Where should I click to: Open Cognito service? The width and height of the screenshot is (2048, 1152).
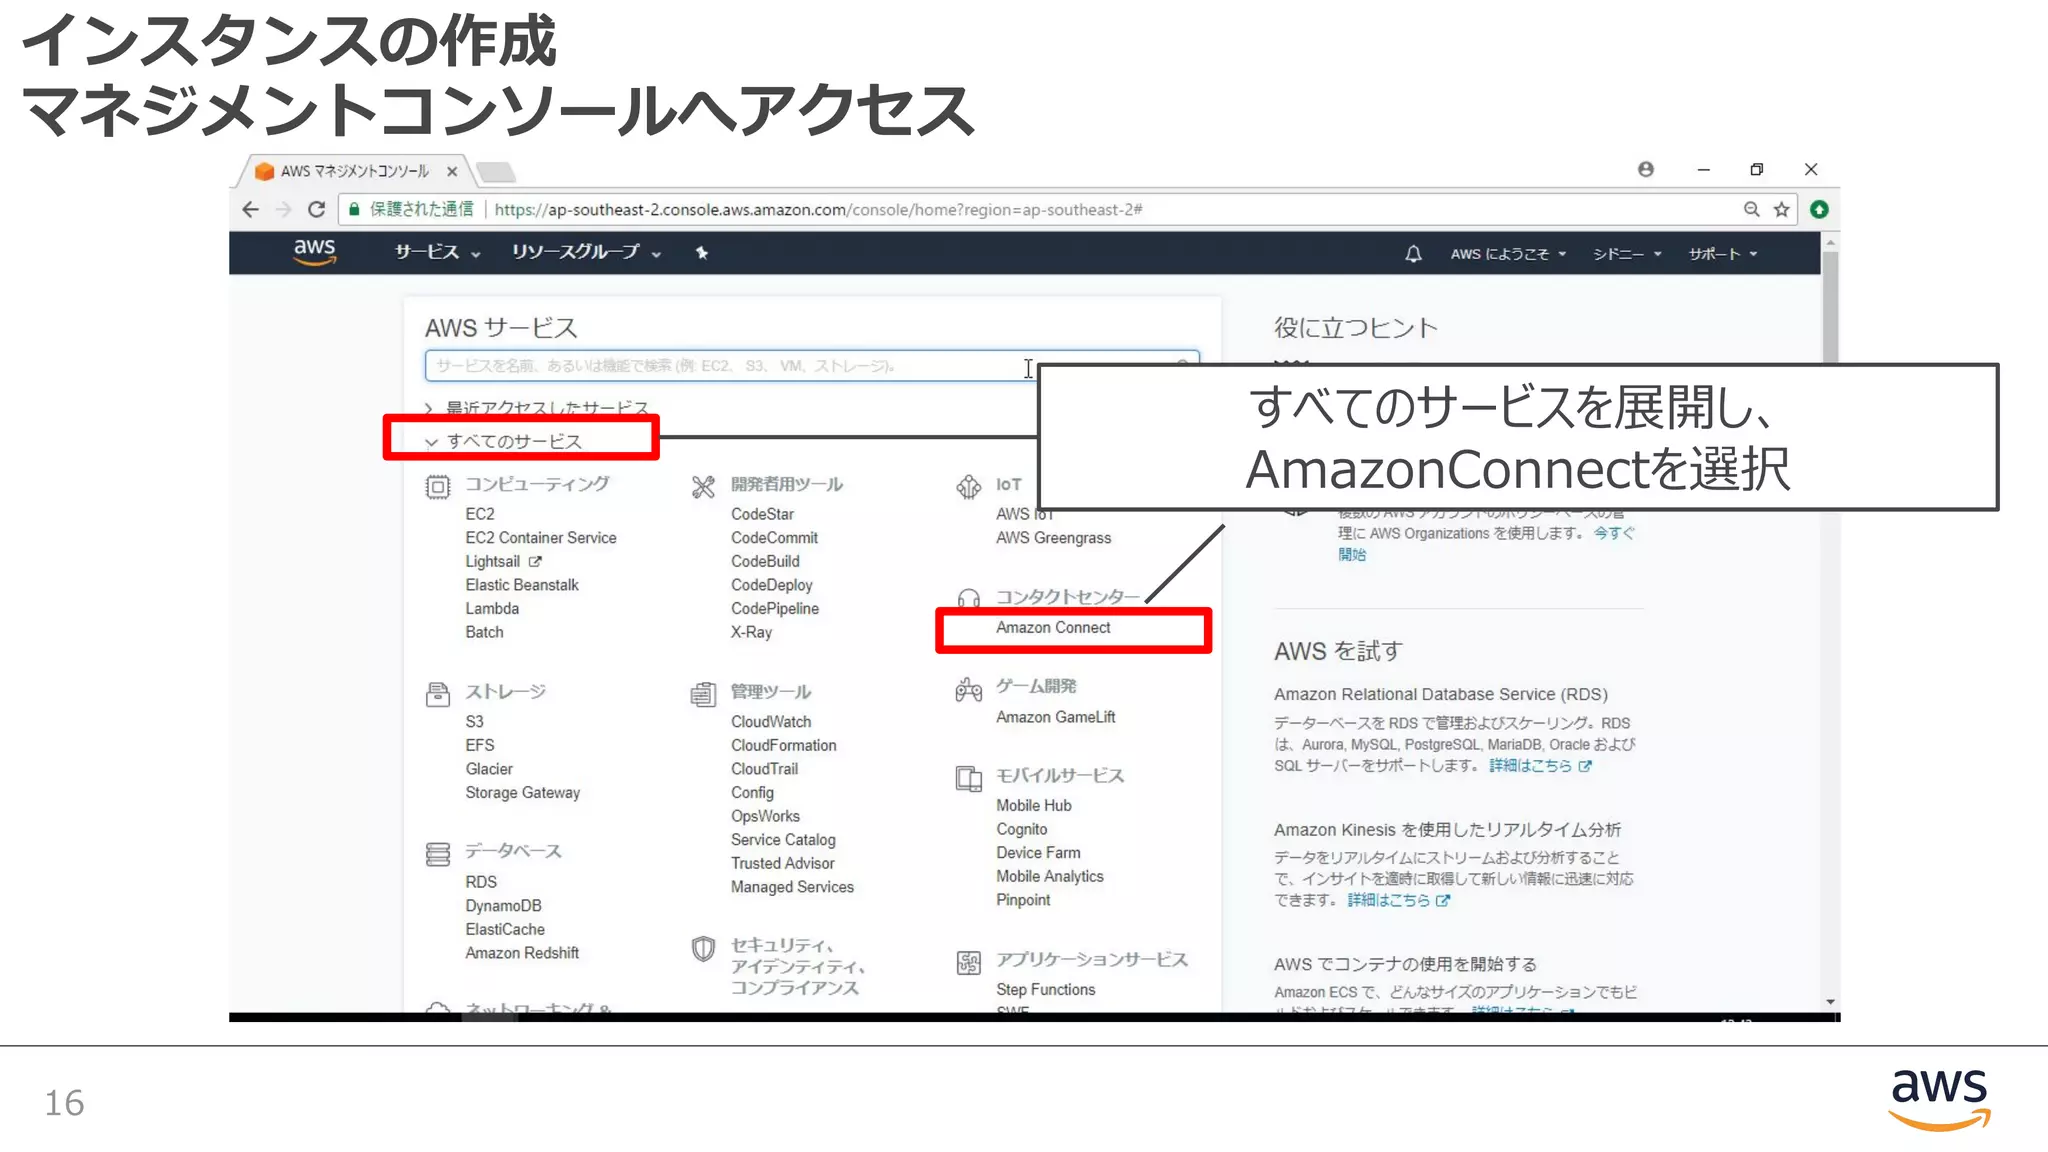click(x=1021, y=829)
